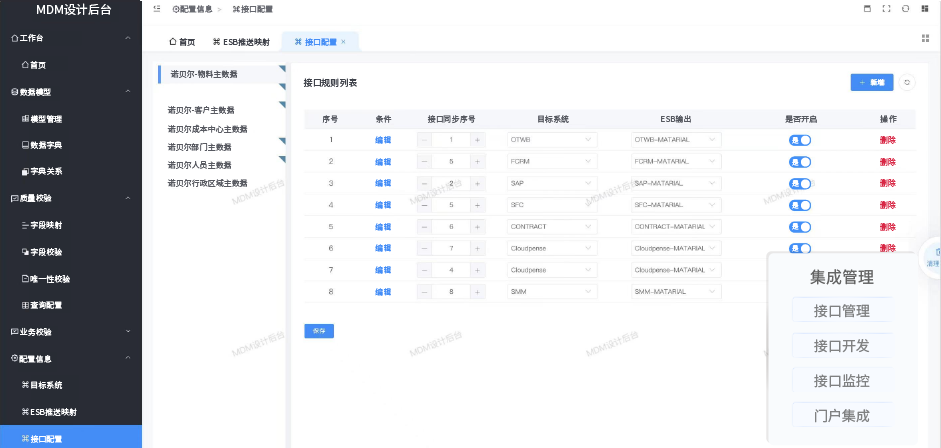Click the minus stepper in row 5 sync order
Image resolution: width=941 pixels, height=448 pixels.
[x=424, y=227]
